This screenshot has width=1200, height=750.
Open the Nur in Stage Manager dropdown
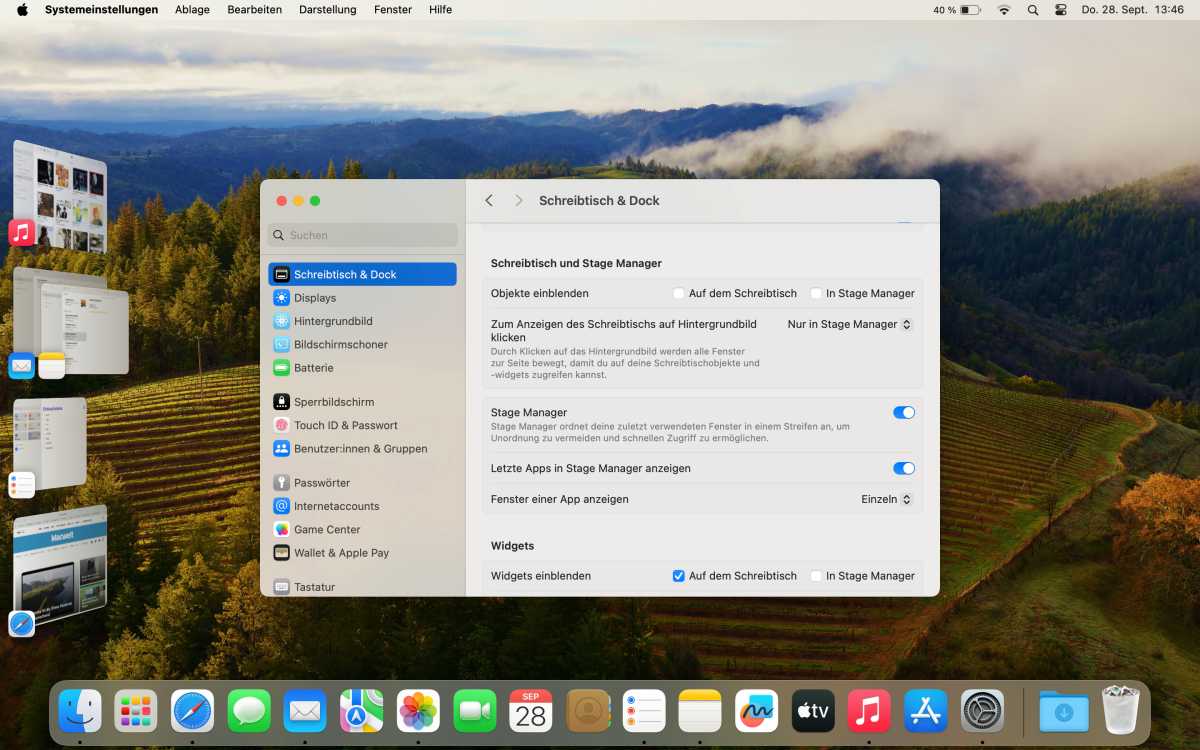click(849, 324)
